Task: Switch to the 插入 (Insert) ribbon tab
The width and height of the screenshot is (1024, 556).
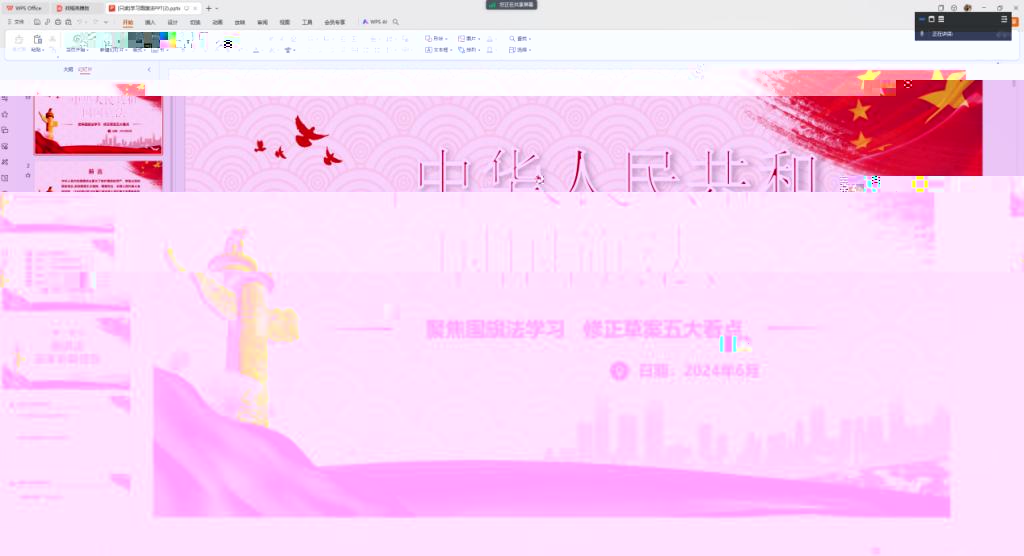Action: click(x=150, y=21)
